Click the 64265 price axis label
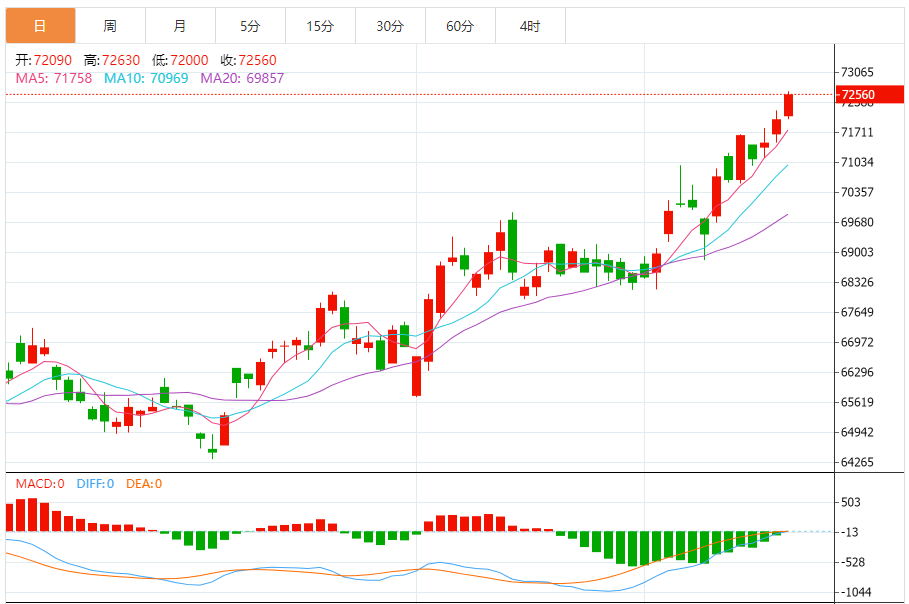 pyautogui.click(x=857, y=462)
